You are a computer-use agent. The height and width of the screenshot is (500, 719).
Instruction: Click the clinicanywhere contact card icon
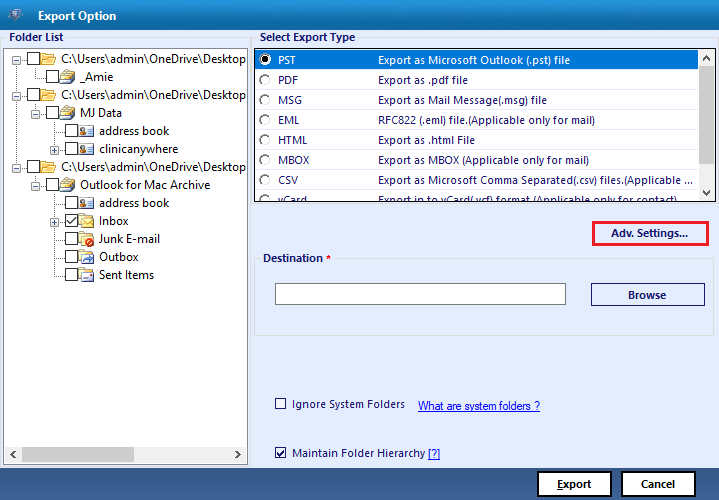[86, 149]
